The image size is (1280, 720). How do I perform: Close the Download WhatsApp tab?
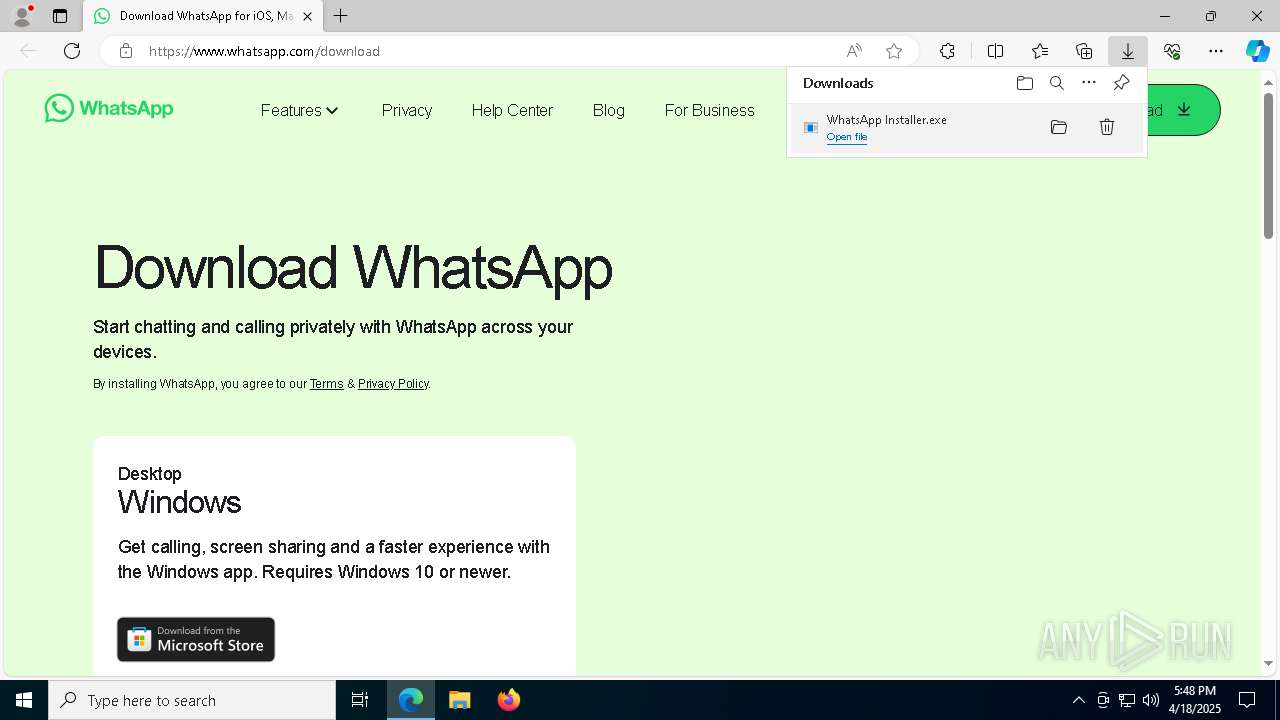pos(307,16)
